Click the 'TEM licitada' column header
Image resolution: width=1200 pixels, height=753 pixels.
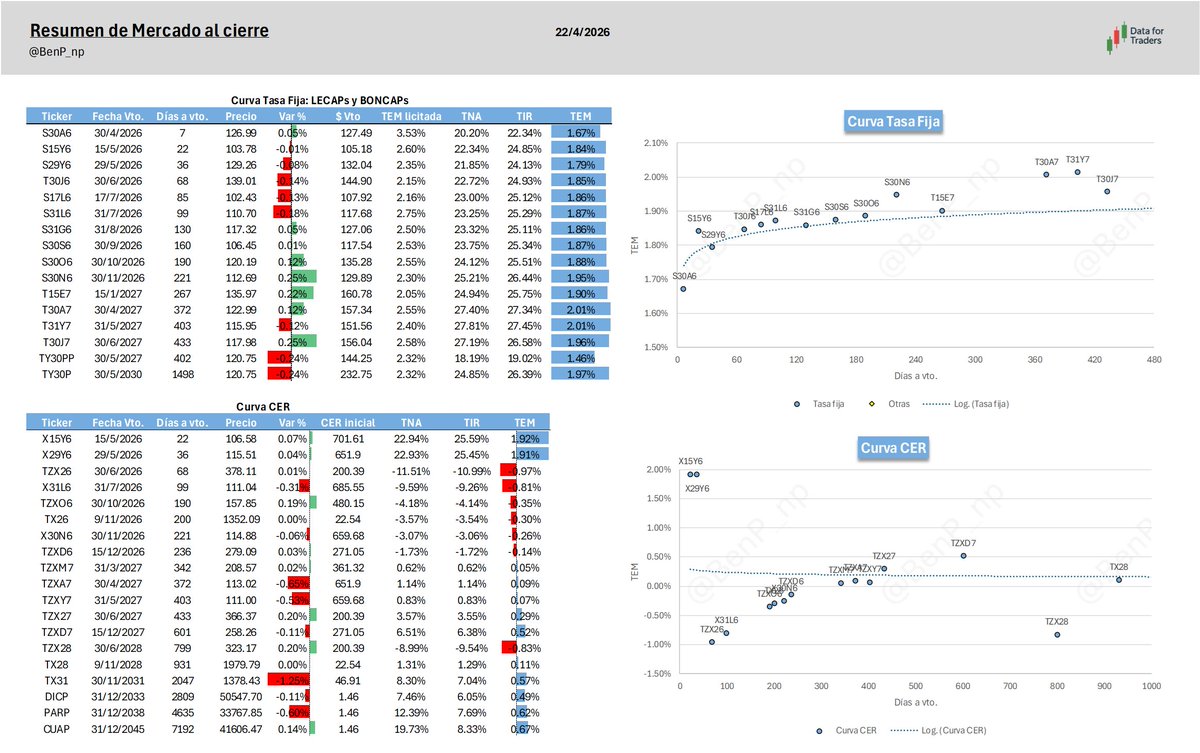point(412,116)
